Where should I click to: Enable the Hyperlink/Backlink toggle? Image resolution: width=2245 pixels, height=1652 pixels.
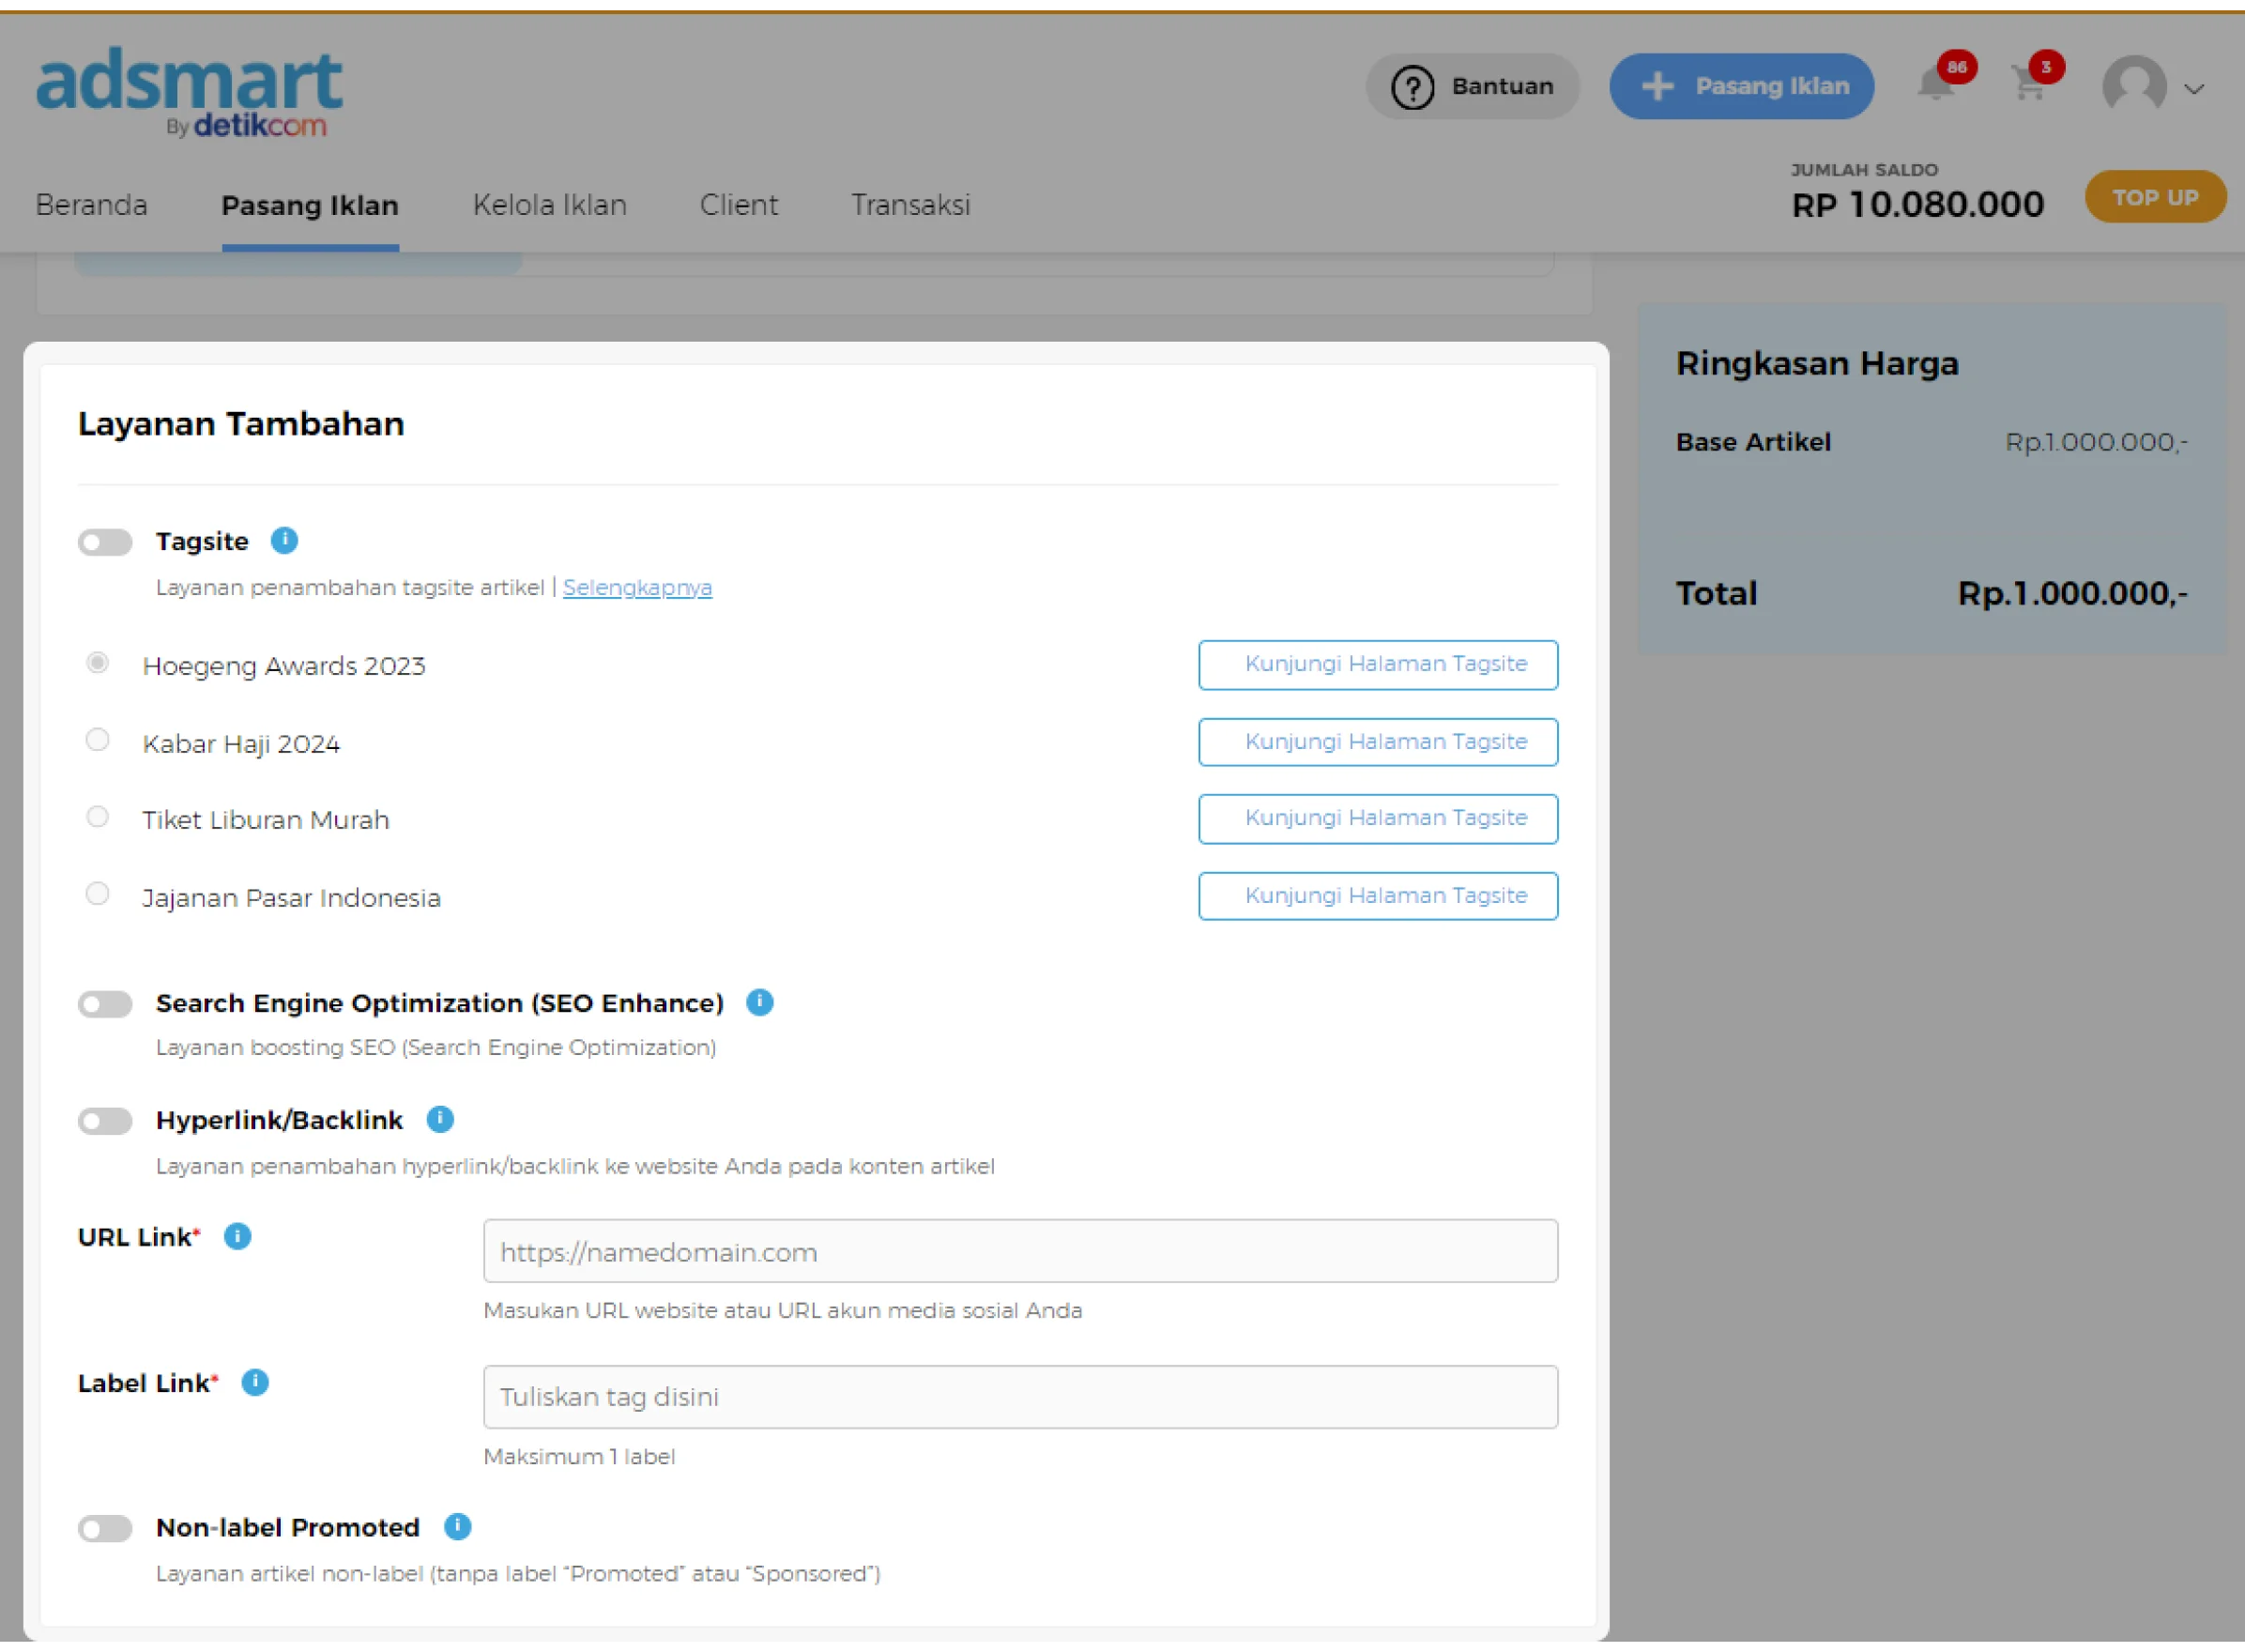click(105, 1121)
